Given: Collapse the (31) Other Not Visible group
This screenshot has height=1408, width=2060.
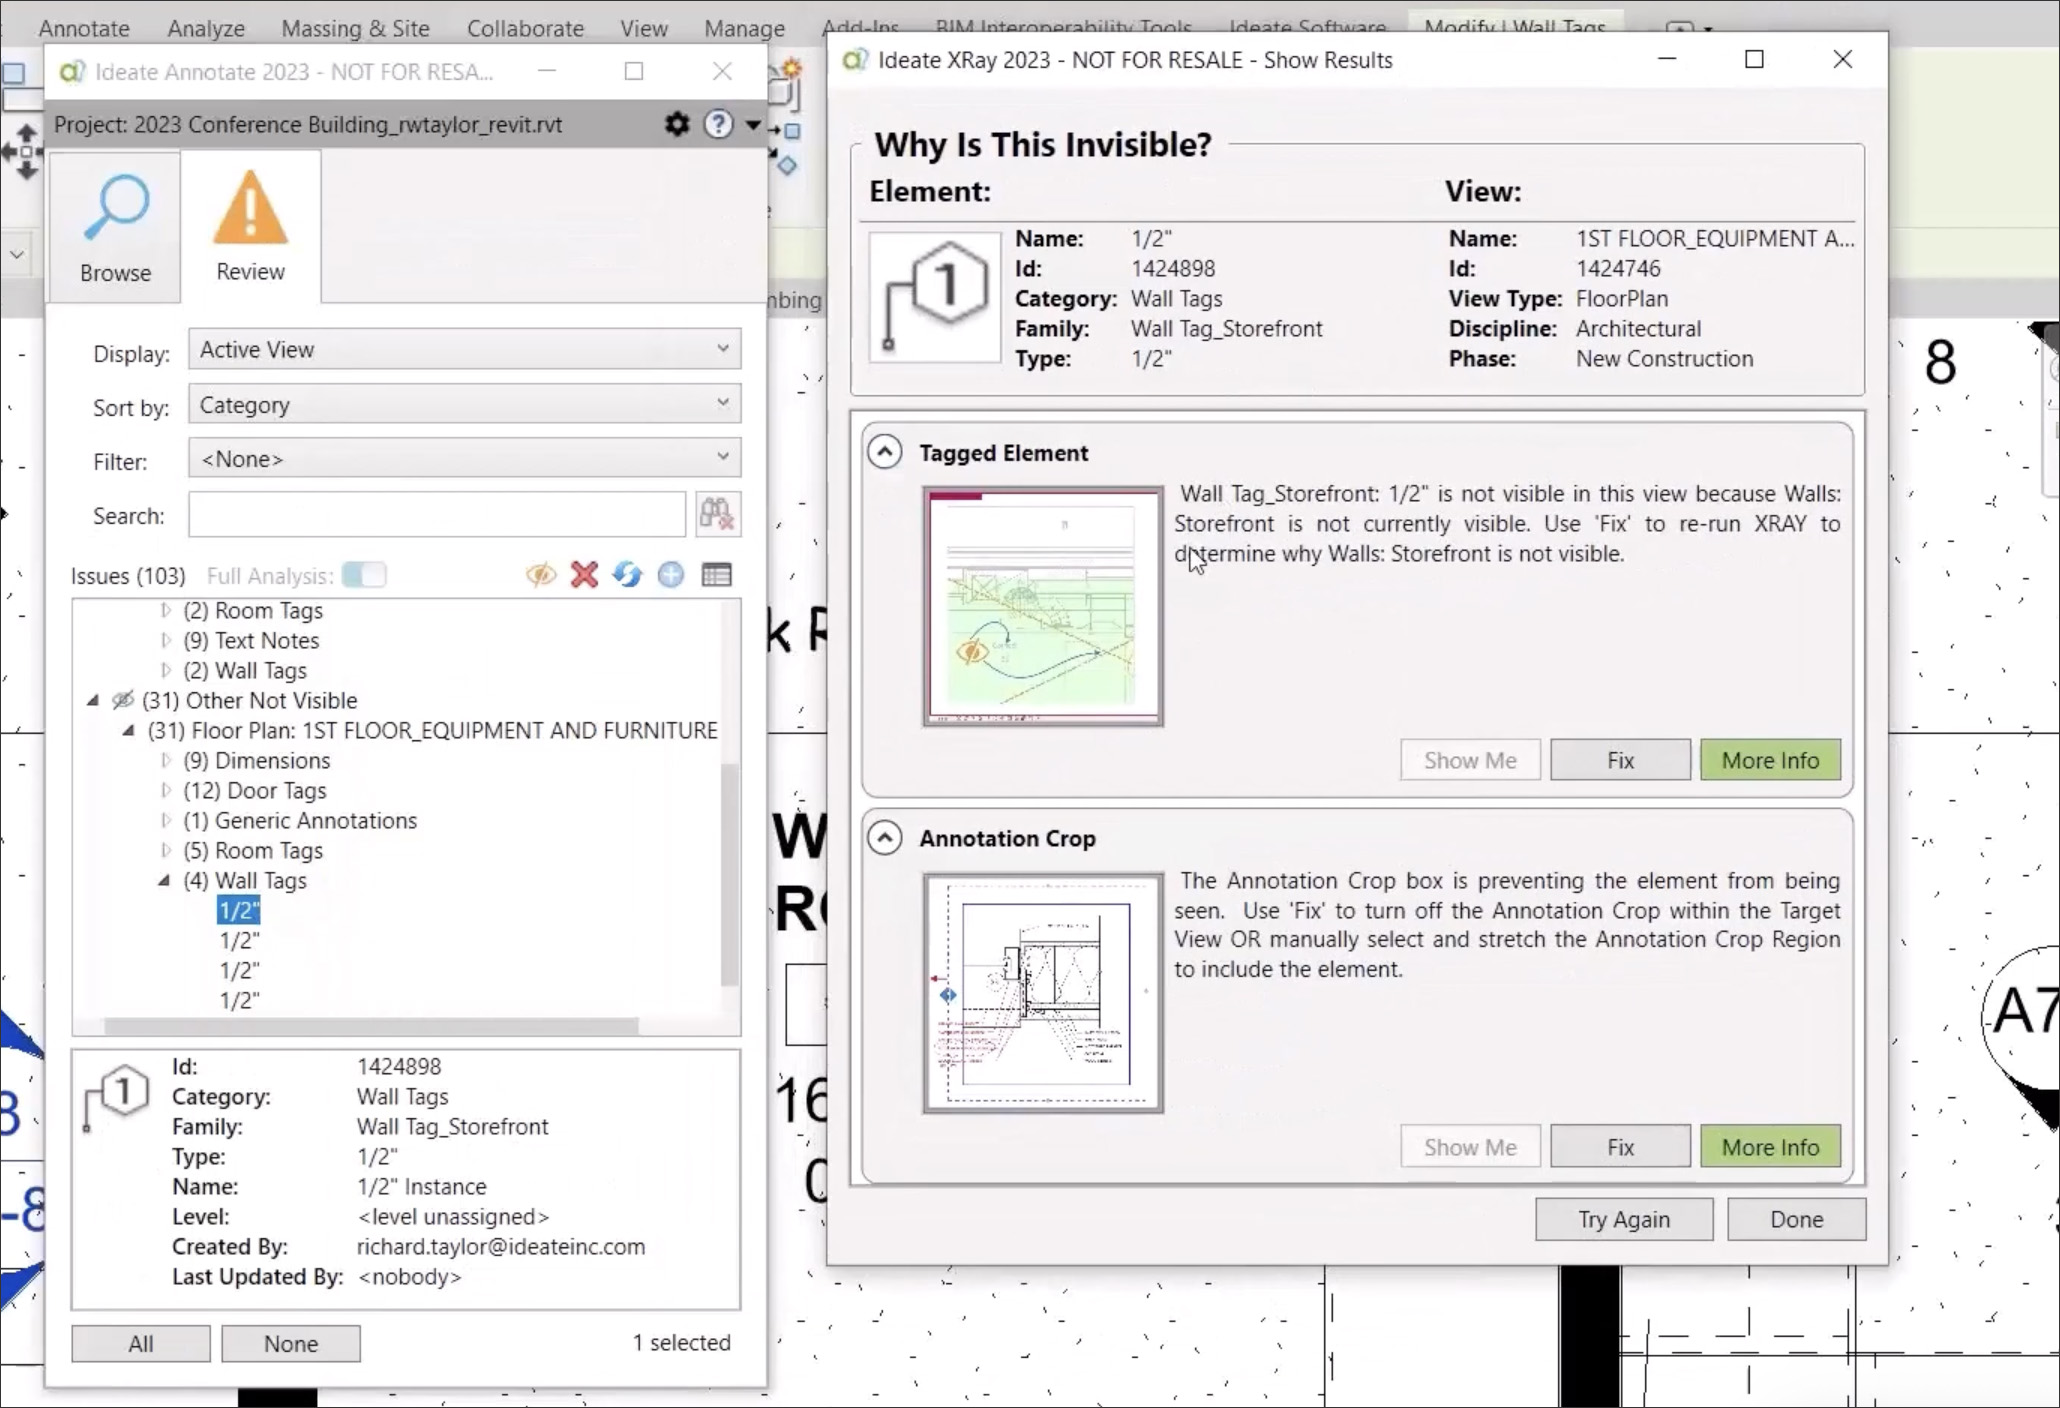Looking at the screenshot, I should coord(93,700).
